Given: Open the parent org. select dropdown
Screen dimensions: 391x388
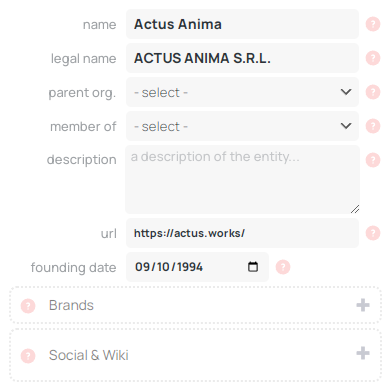Looking at the screenshot, I should click(242, 92).
